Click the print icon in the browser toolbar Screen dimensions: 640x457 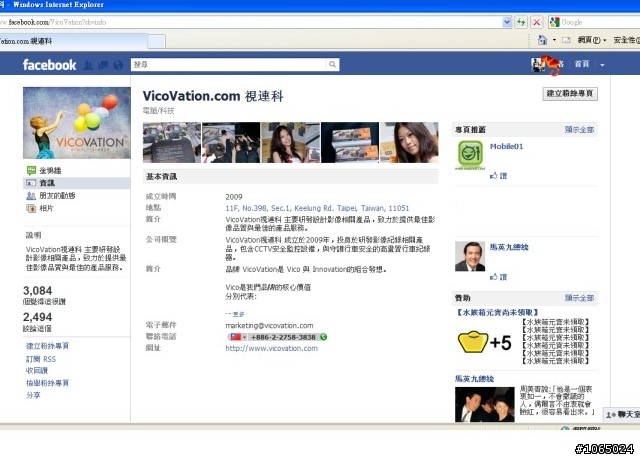(x=566, y=40)
